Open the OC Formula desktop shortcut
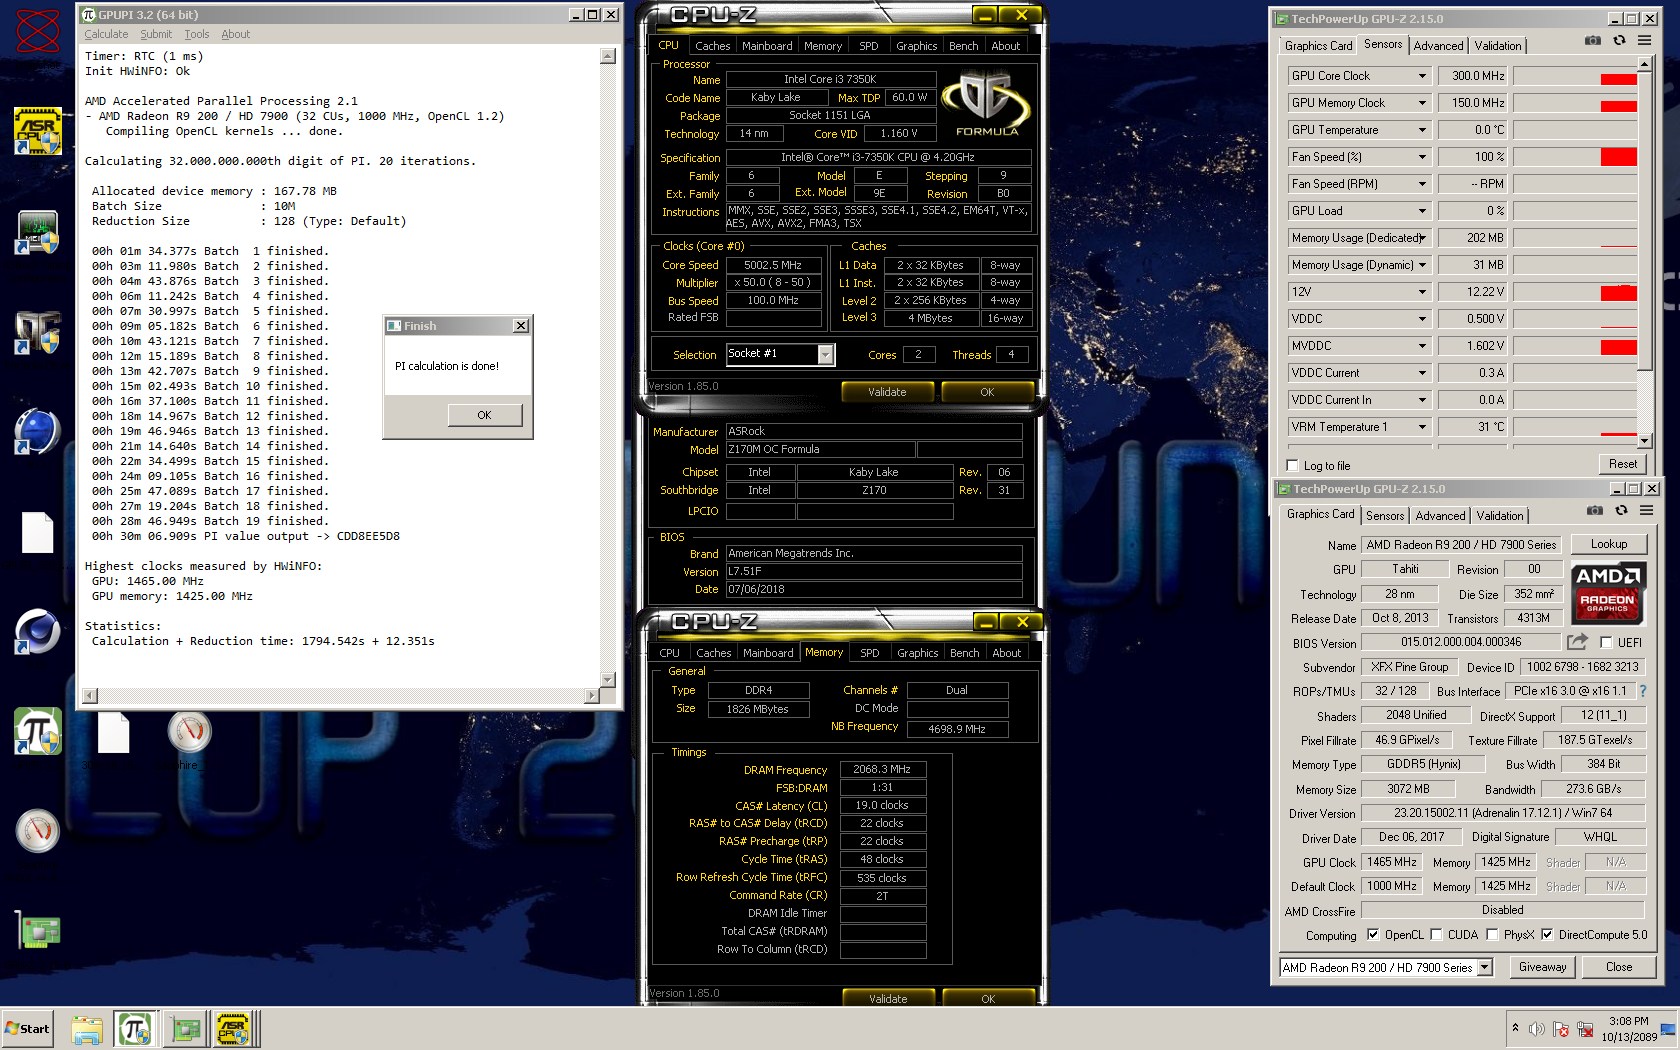The image size is (1680, 1050). coord(38,332)
